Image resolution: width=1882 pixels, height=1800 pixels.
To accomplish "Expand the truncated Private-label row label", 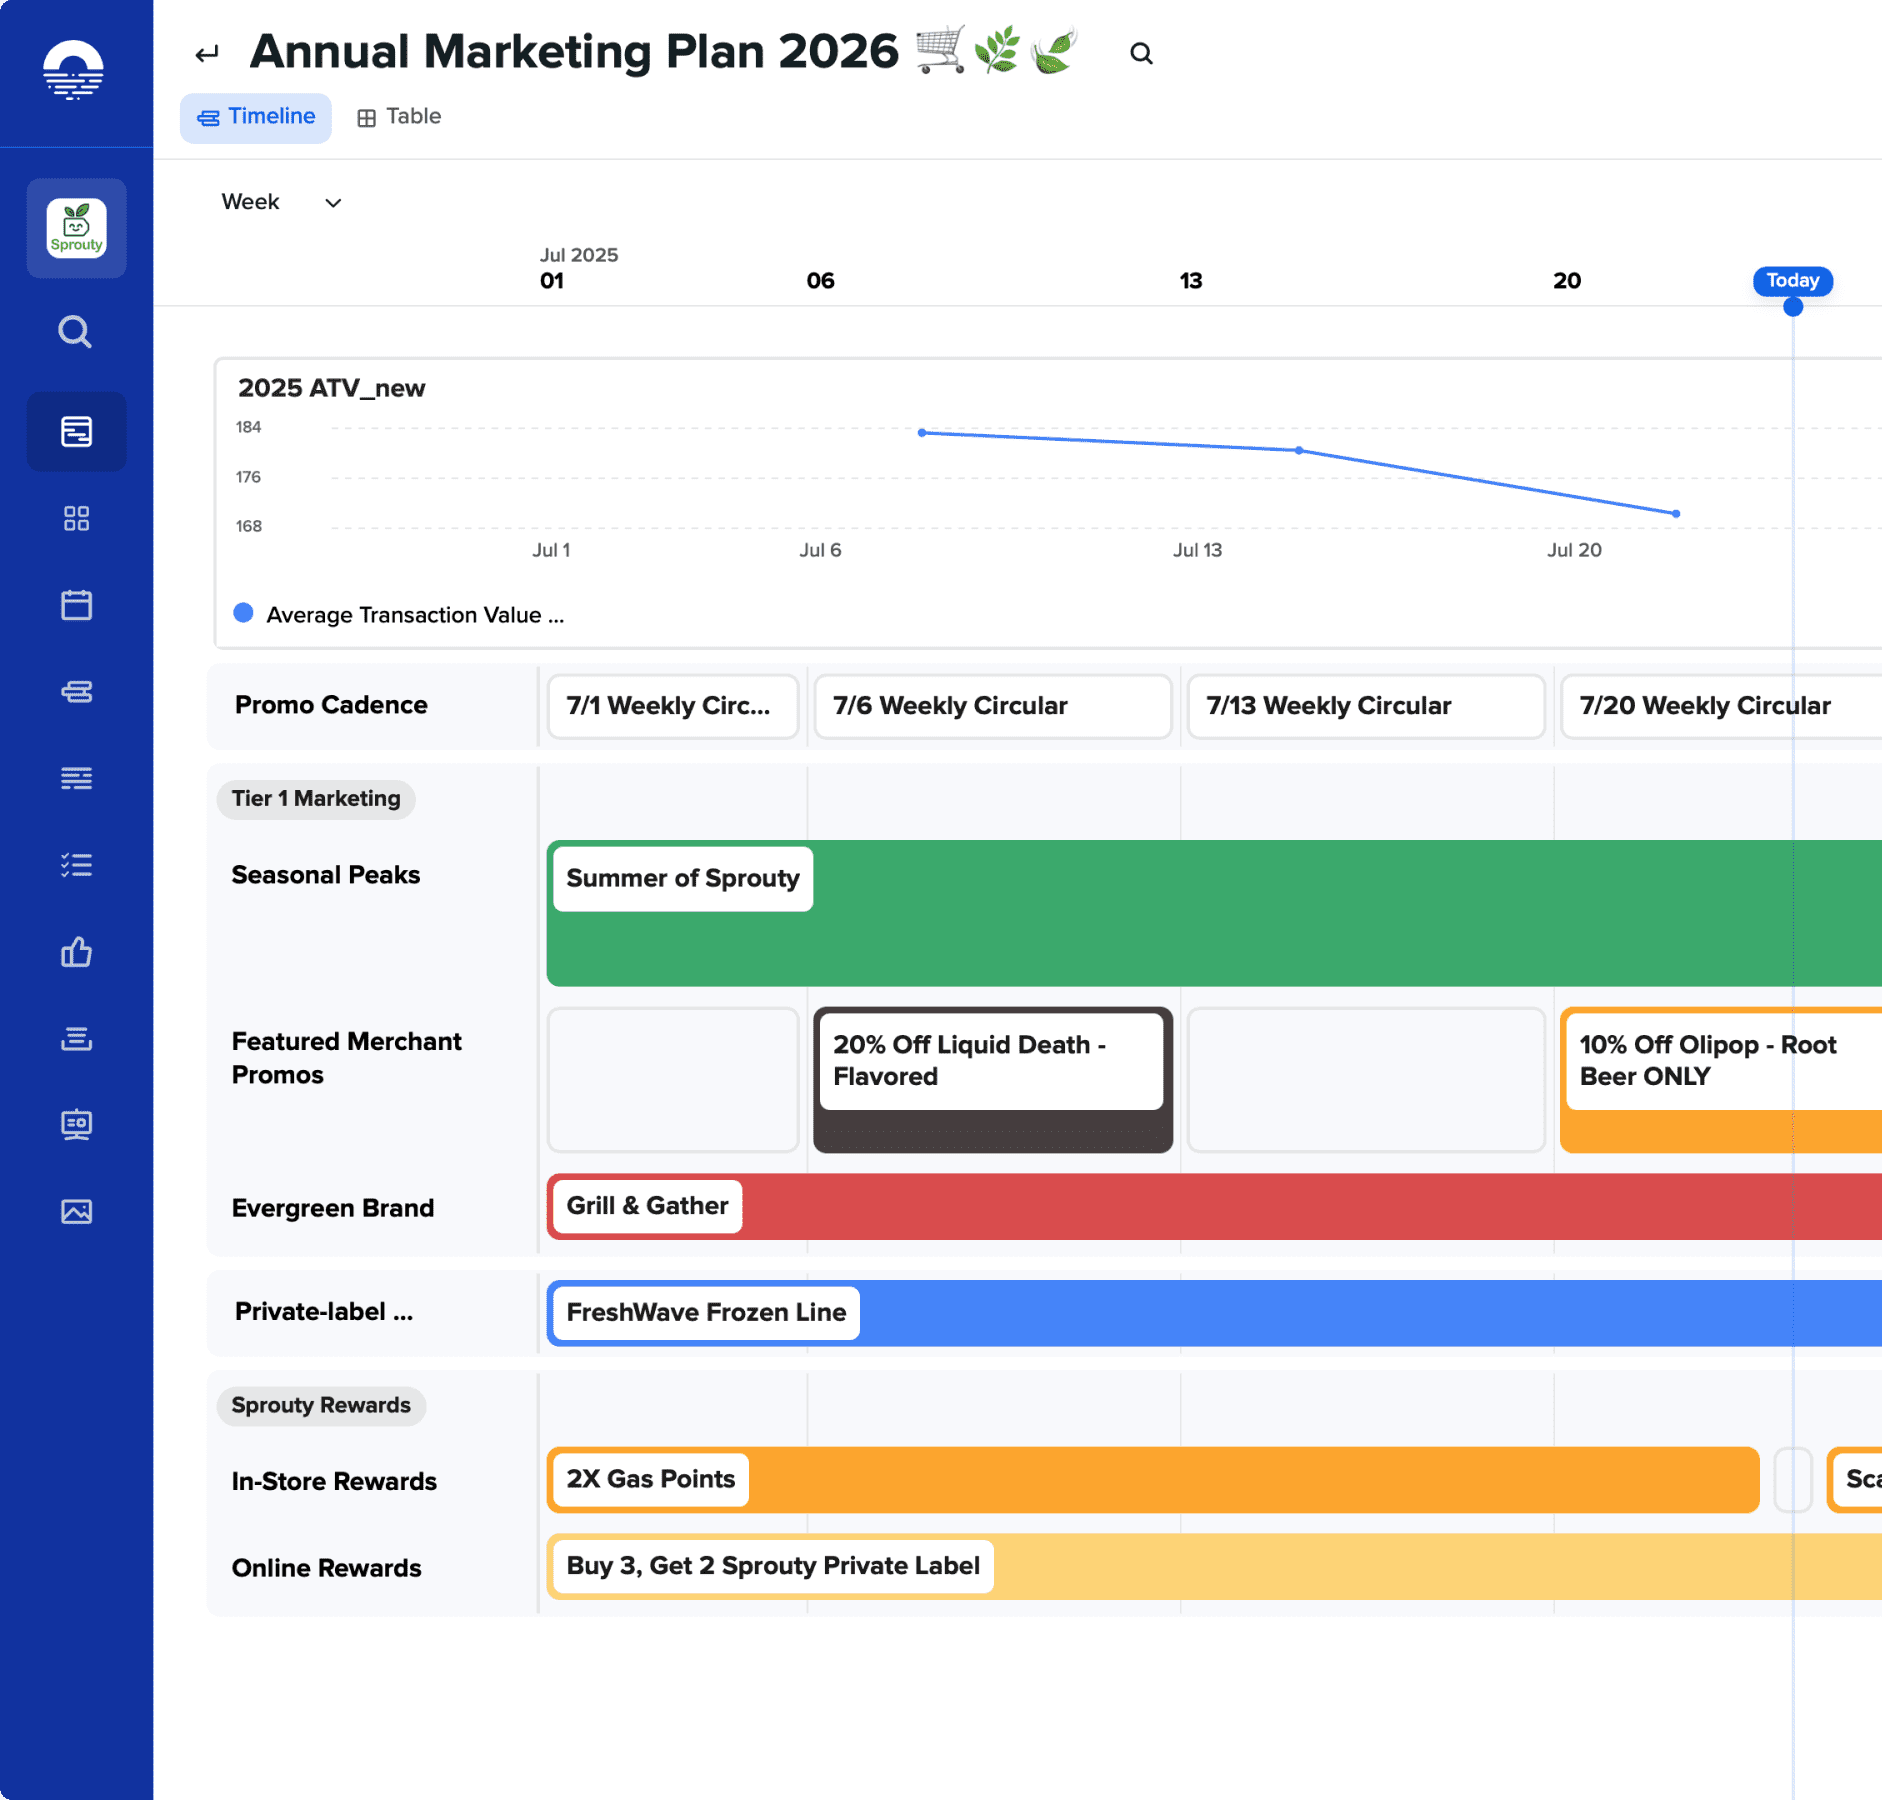I will pos(323,1312).
